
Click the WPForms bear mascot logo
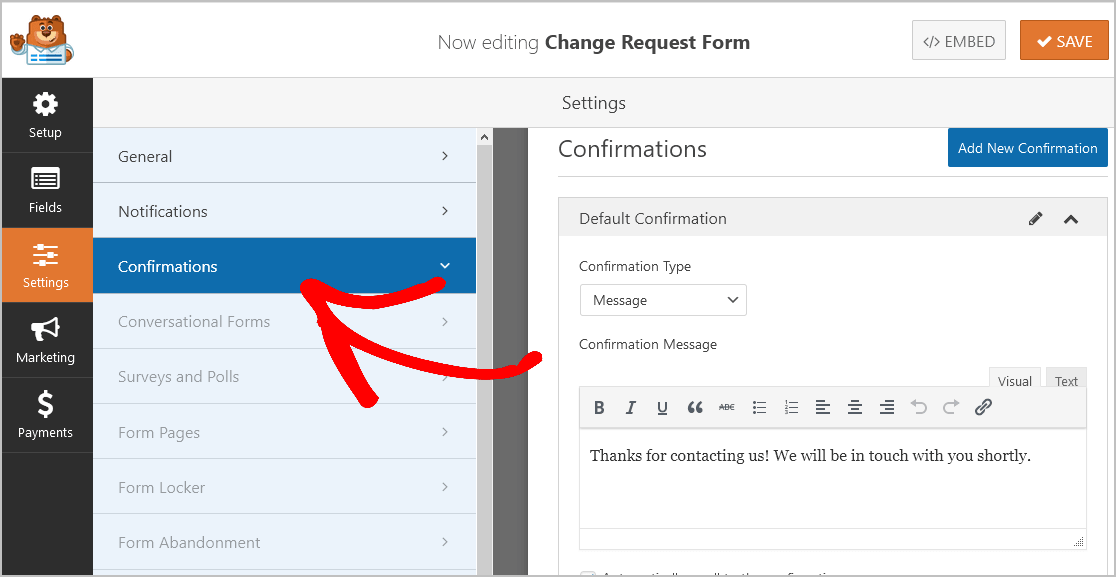pos(42,40)
